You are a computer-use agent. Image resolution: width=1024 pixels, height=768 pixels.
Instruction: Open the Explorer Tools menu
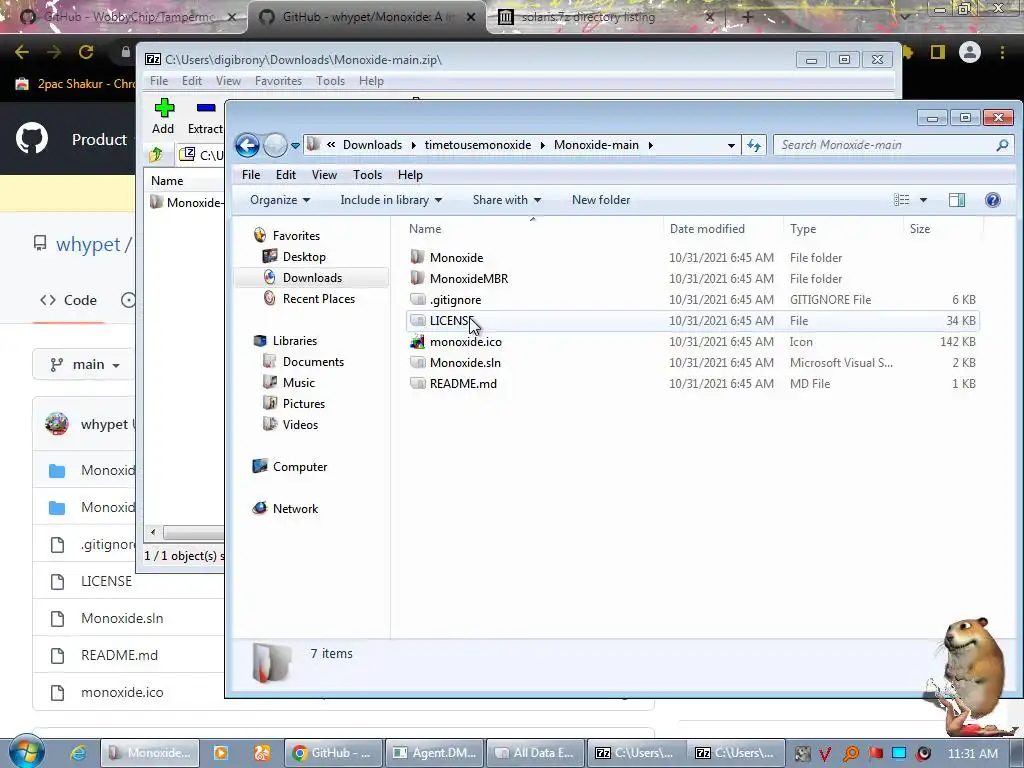[367, 175]
